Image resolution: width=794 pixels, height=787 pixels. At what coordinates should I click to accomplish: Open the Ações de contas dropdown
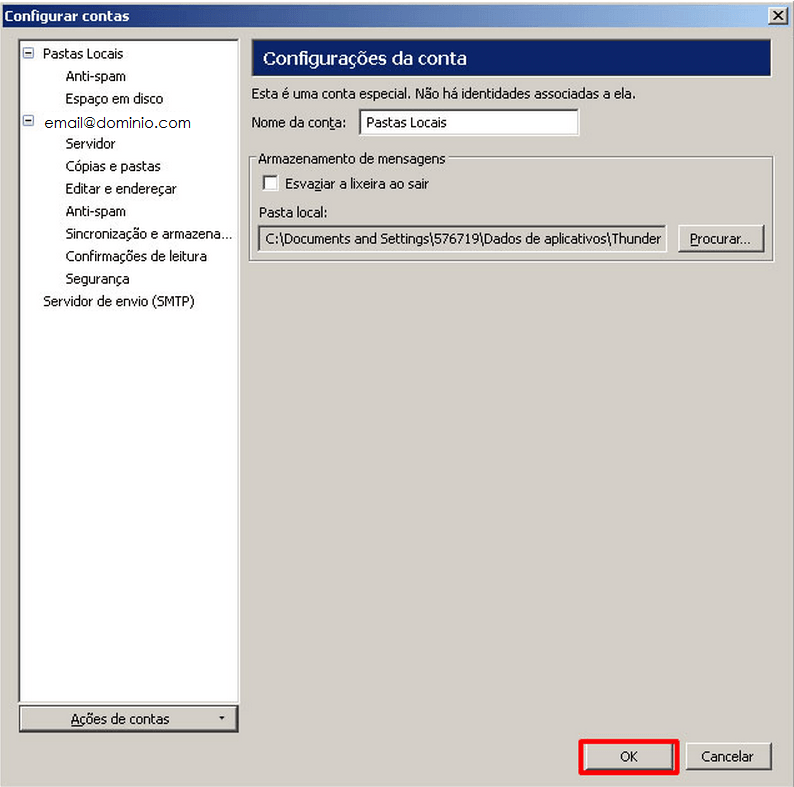pos(128,719)
